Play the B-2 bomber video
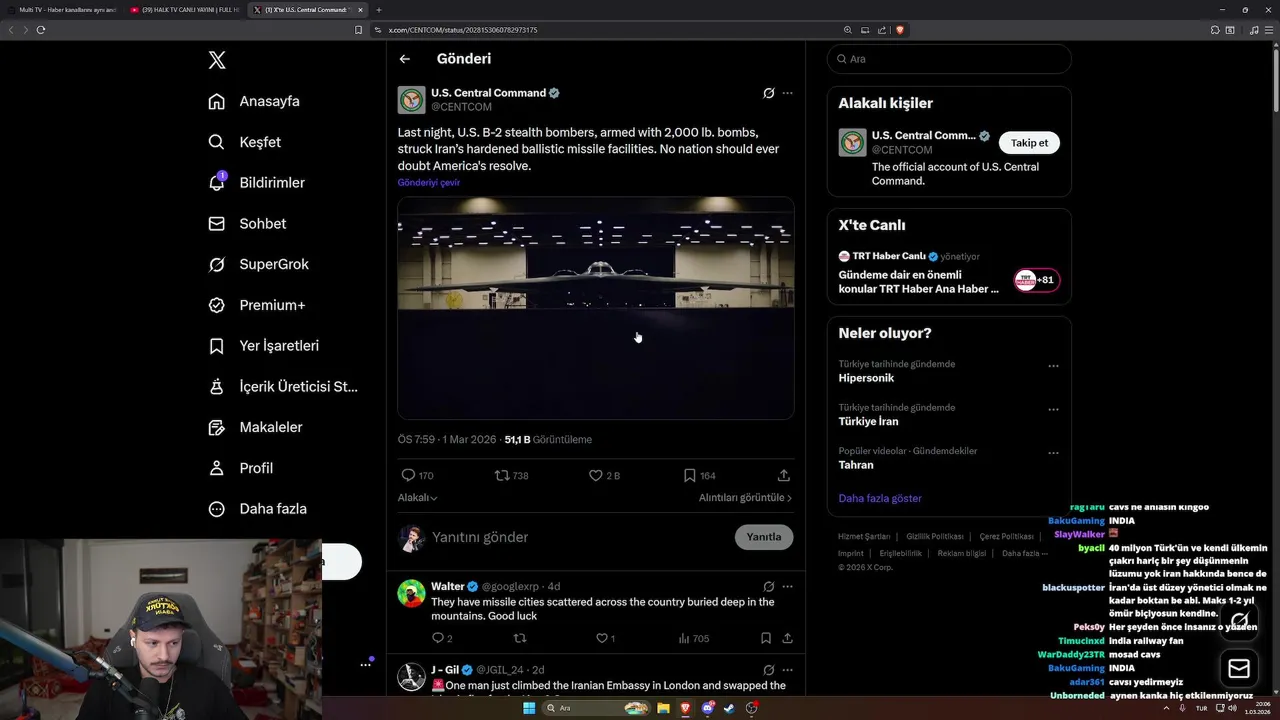 coord(596,308)
